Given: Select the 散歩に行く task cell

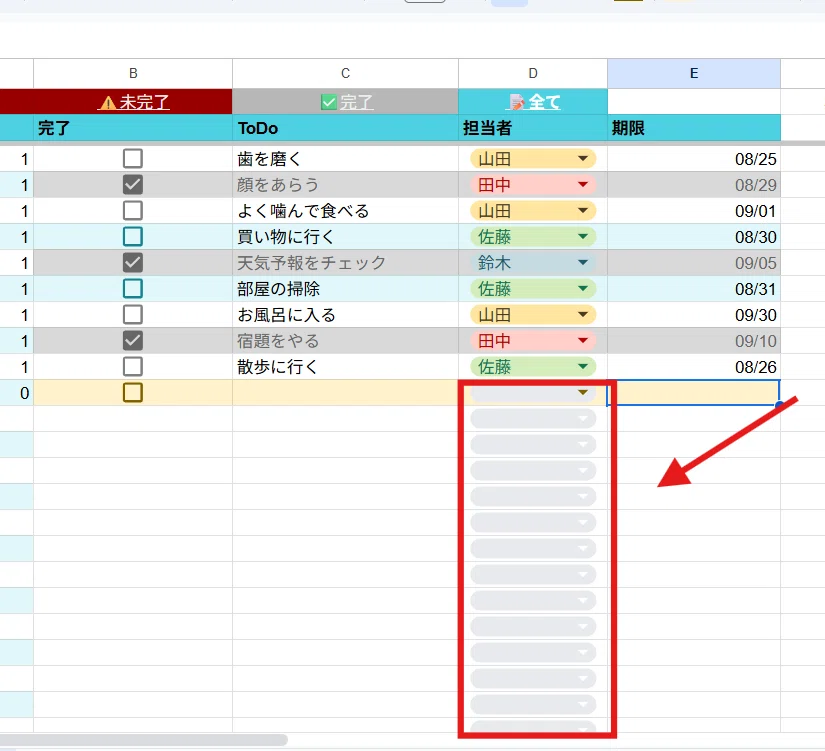Looking at the screenshot, I should click(345, 366).
